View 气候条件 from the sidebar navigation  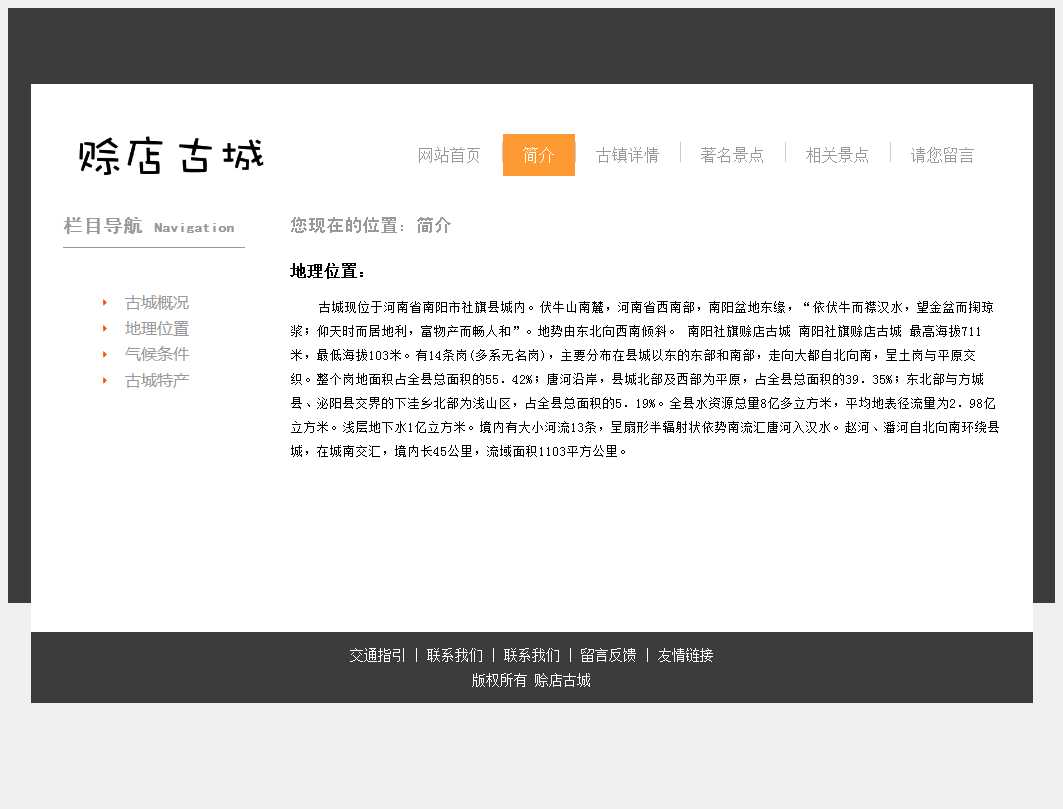156,354
